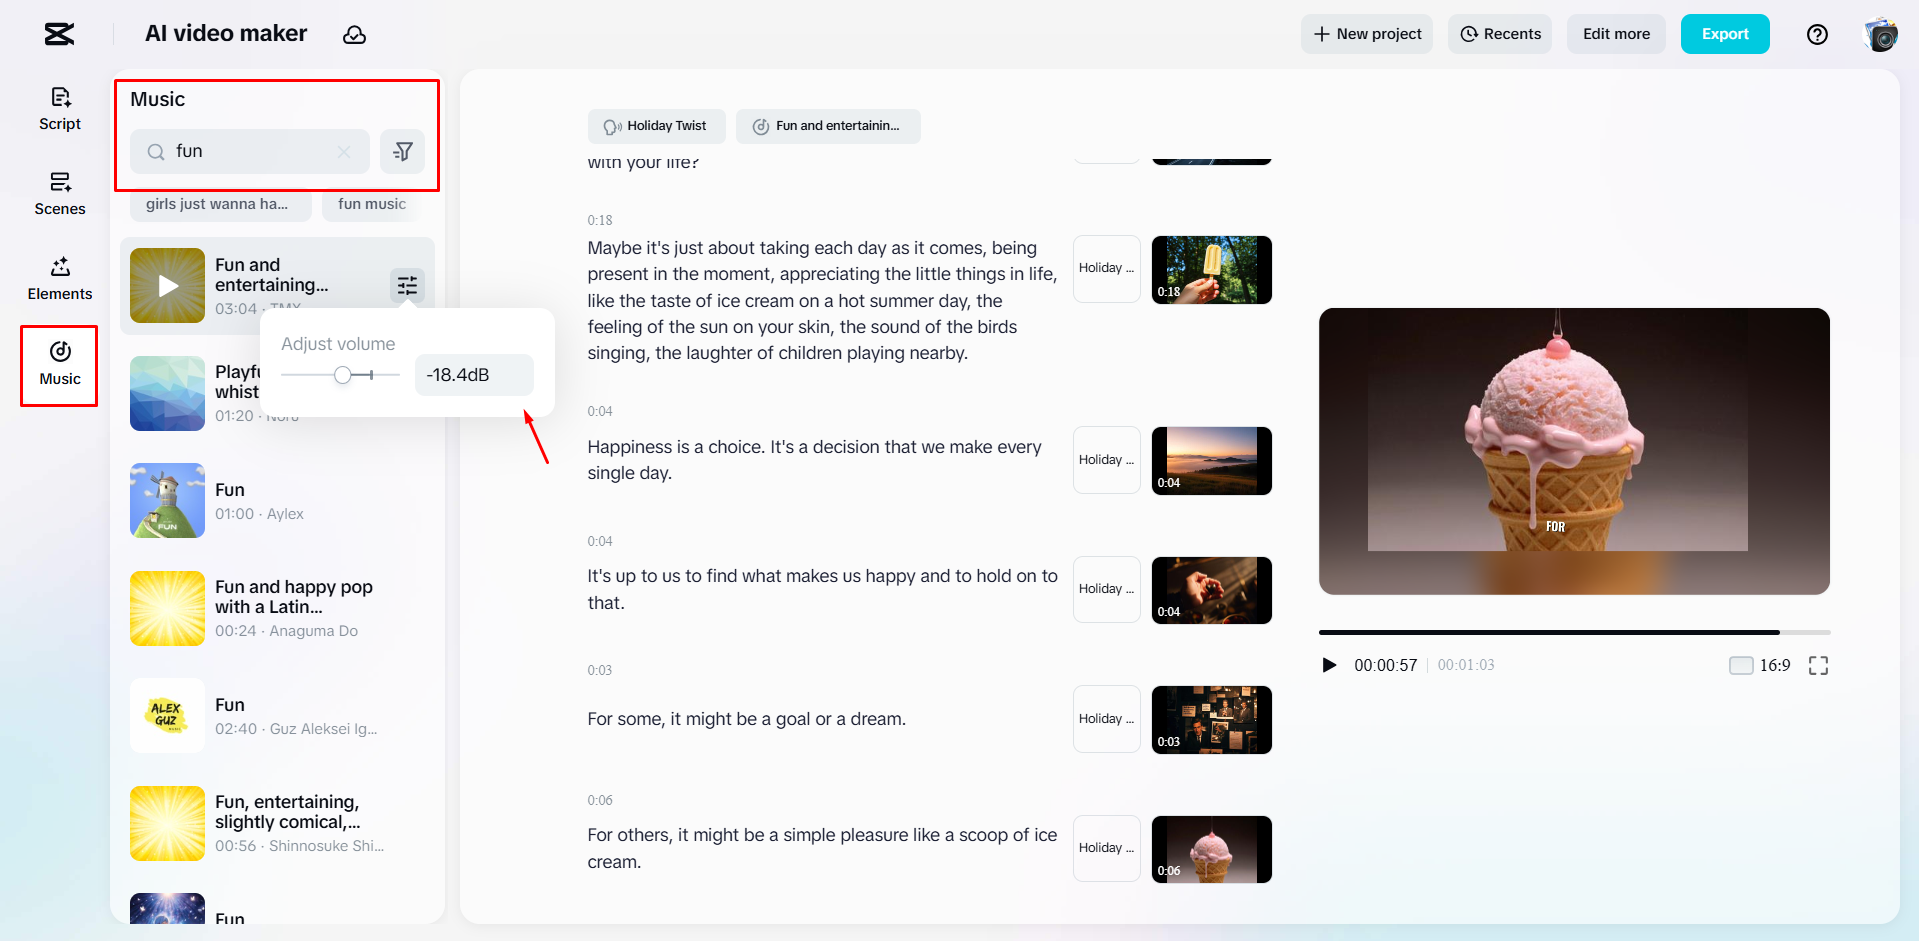Image resolution: width=1919 pixels, height=941 pixels.
Task: Open the volume adjustment popup on the track
Action: (x=407, y=285)
